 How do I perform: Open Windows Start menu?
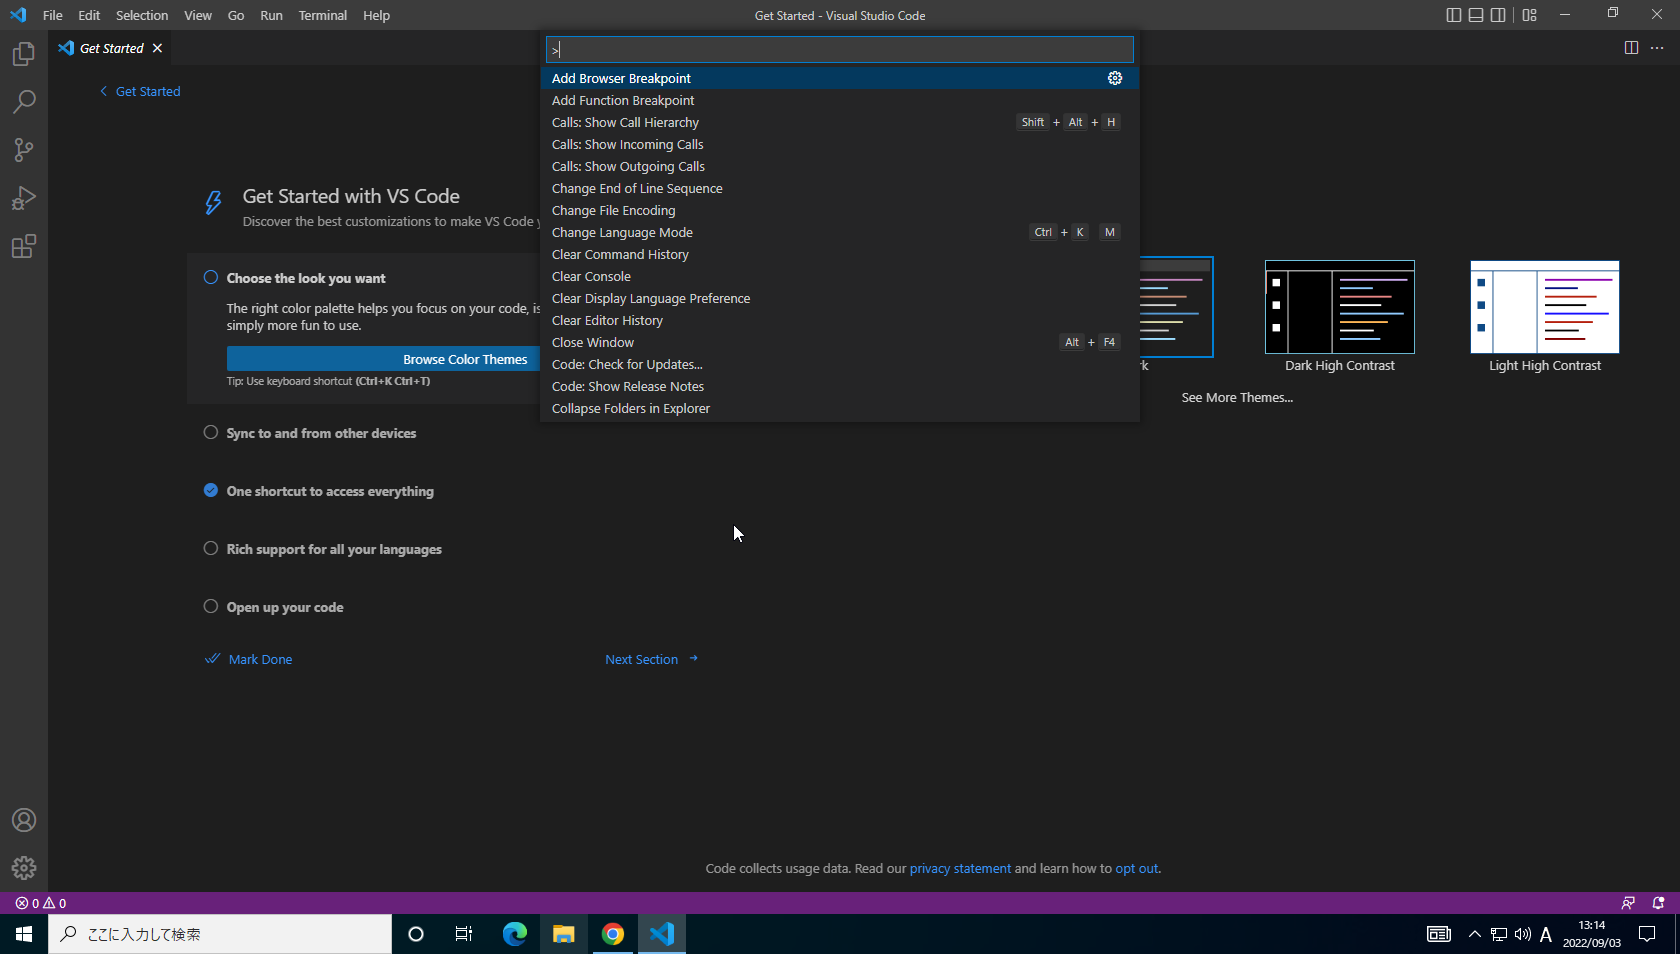[24, 934]
